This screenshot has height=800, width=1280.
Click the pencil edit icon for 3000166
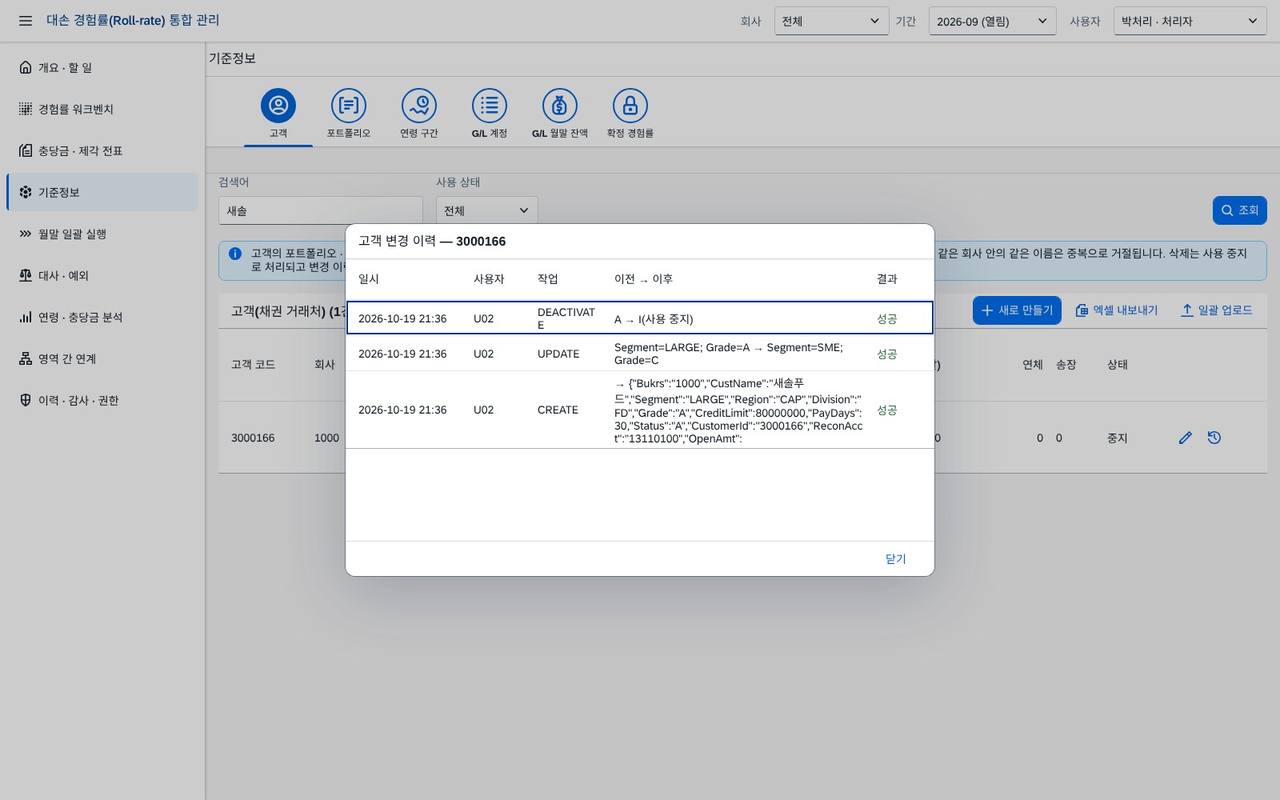click(1185, 438)
